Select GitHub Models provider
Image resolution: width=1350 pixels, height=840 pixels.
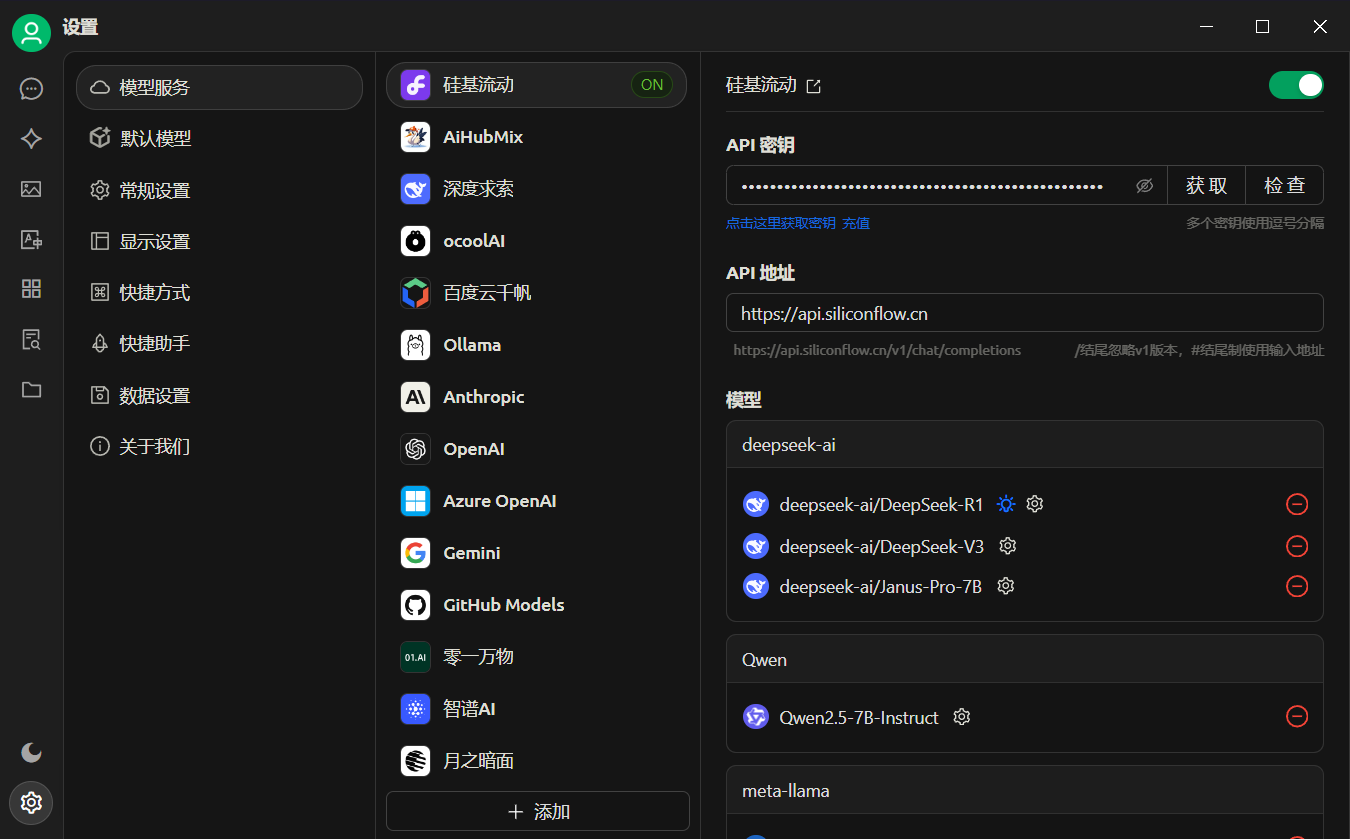coord(537,605)
